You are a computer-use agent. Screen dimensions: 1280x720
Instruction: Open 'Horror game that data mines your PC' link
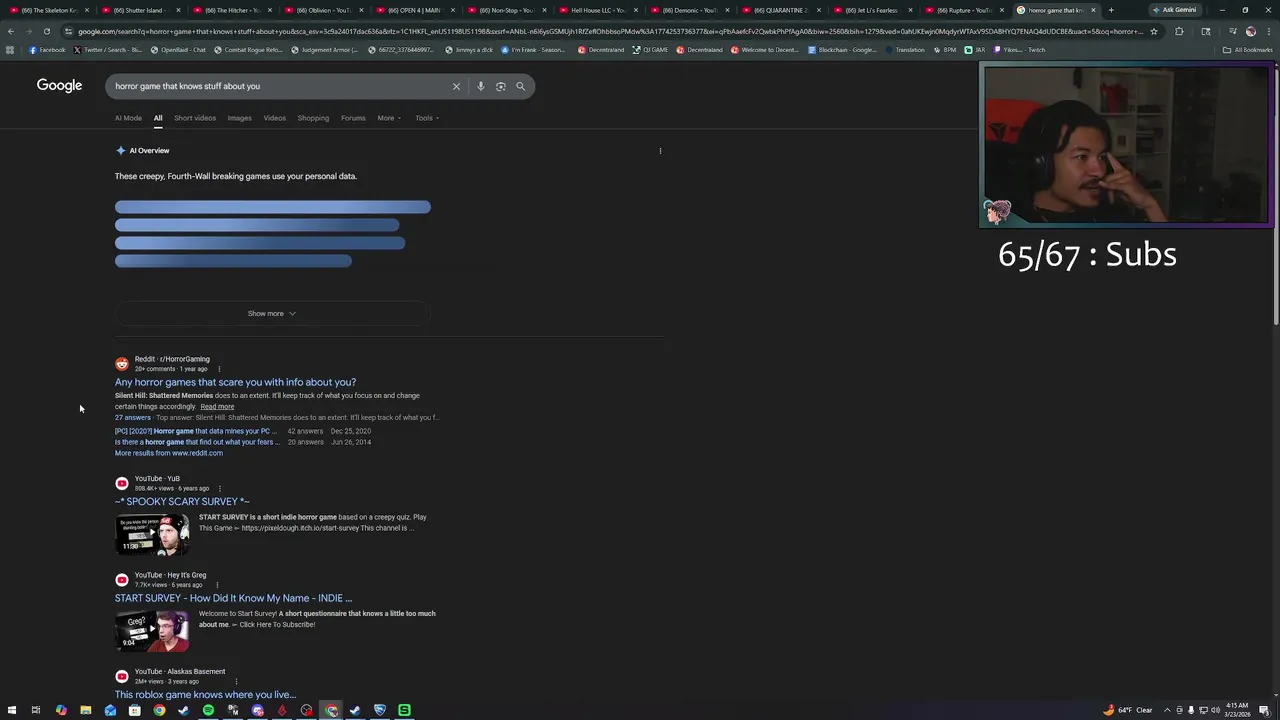tap(195, 431)
